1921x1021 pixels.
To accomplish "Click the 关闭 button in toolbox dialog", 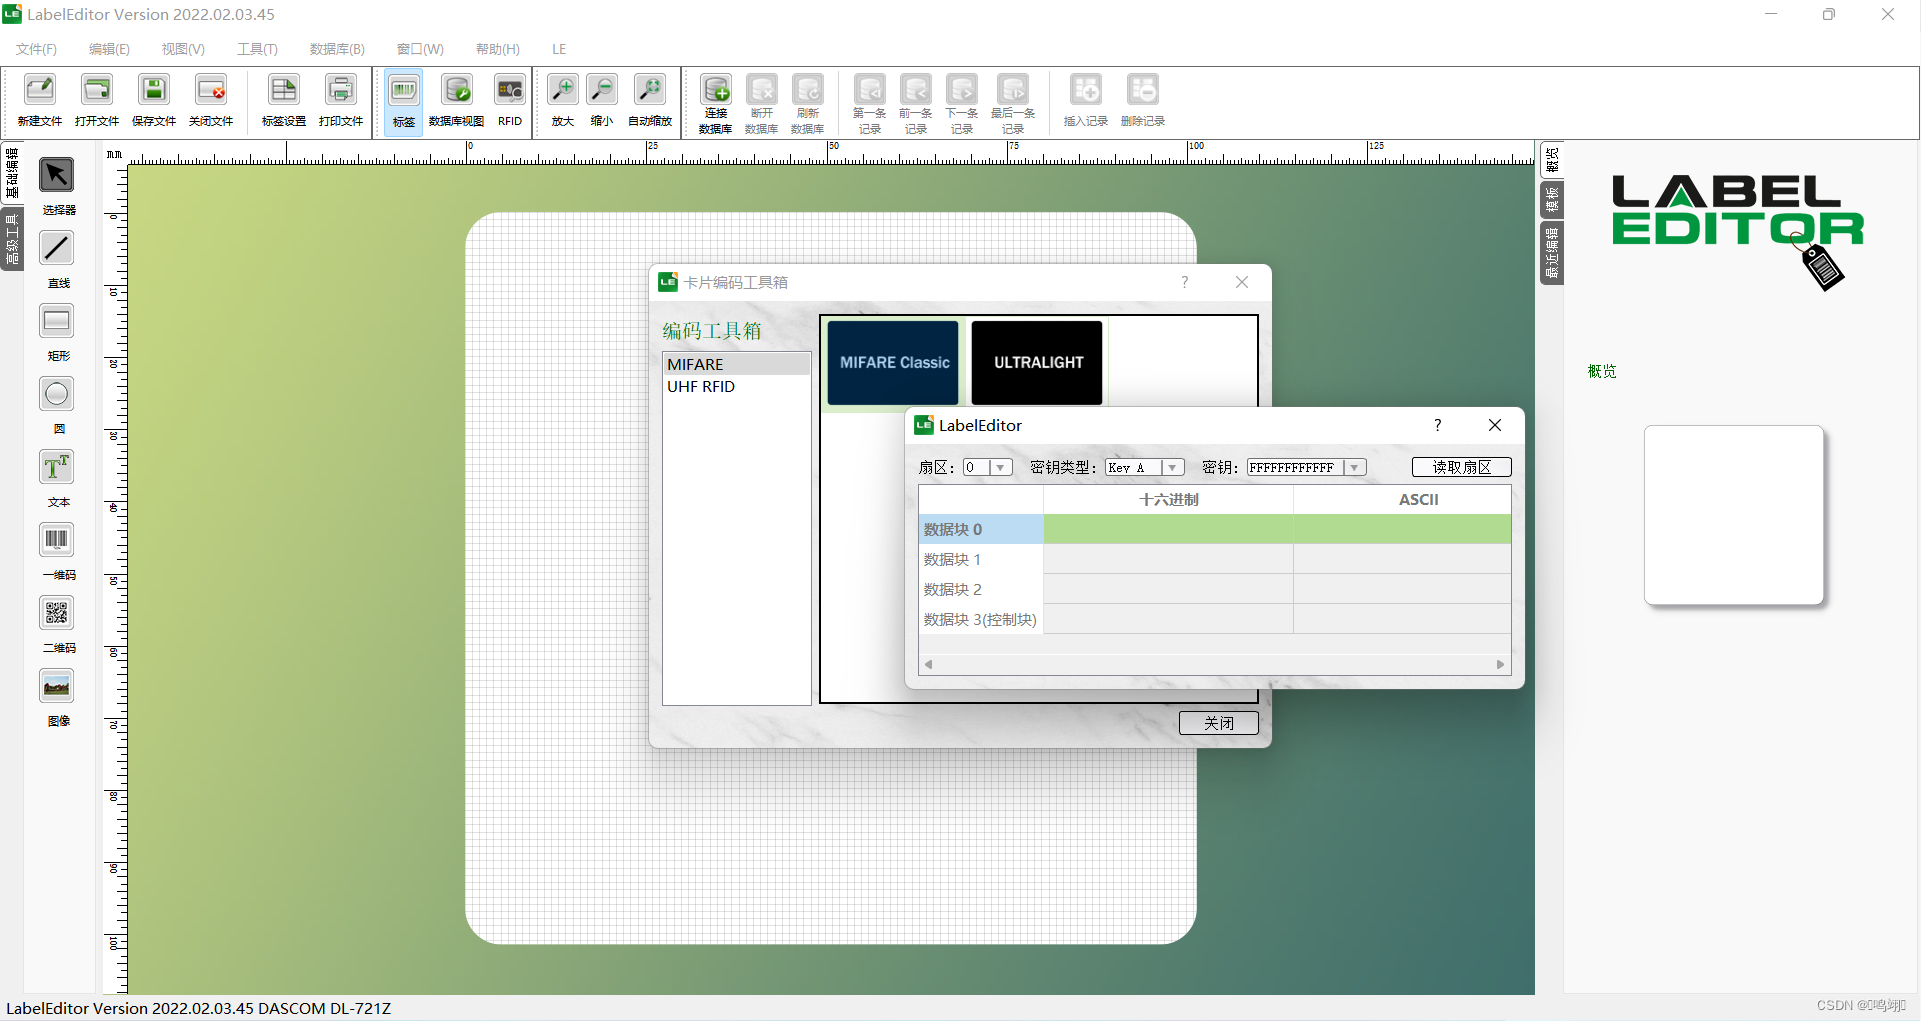I will point(1218,723).
